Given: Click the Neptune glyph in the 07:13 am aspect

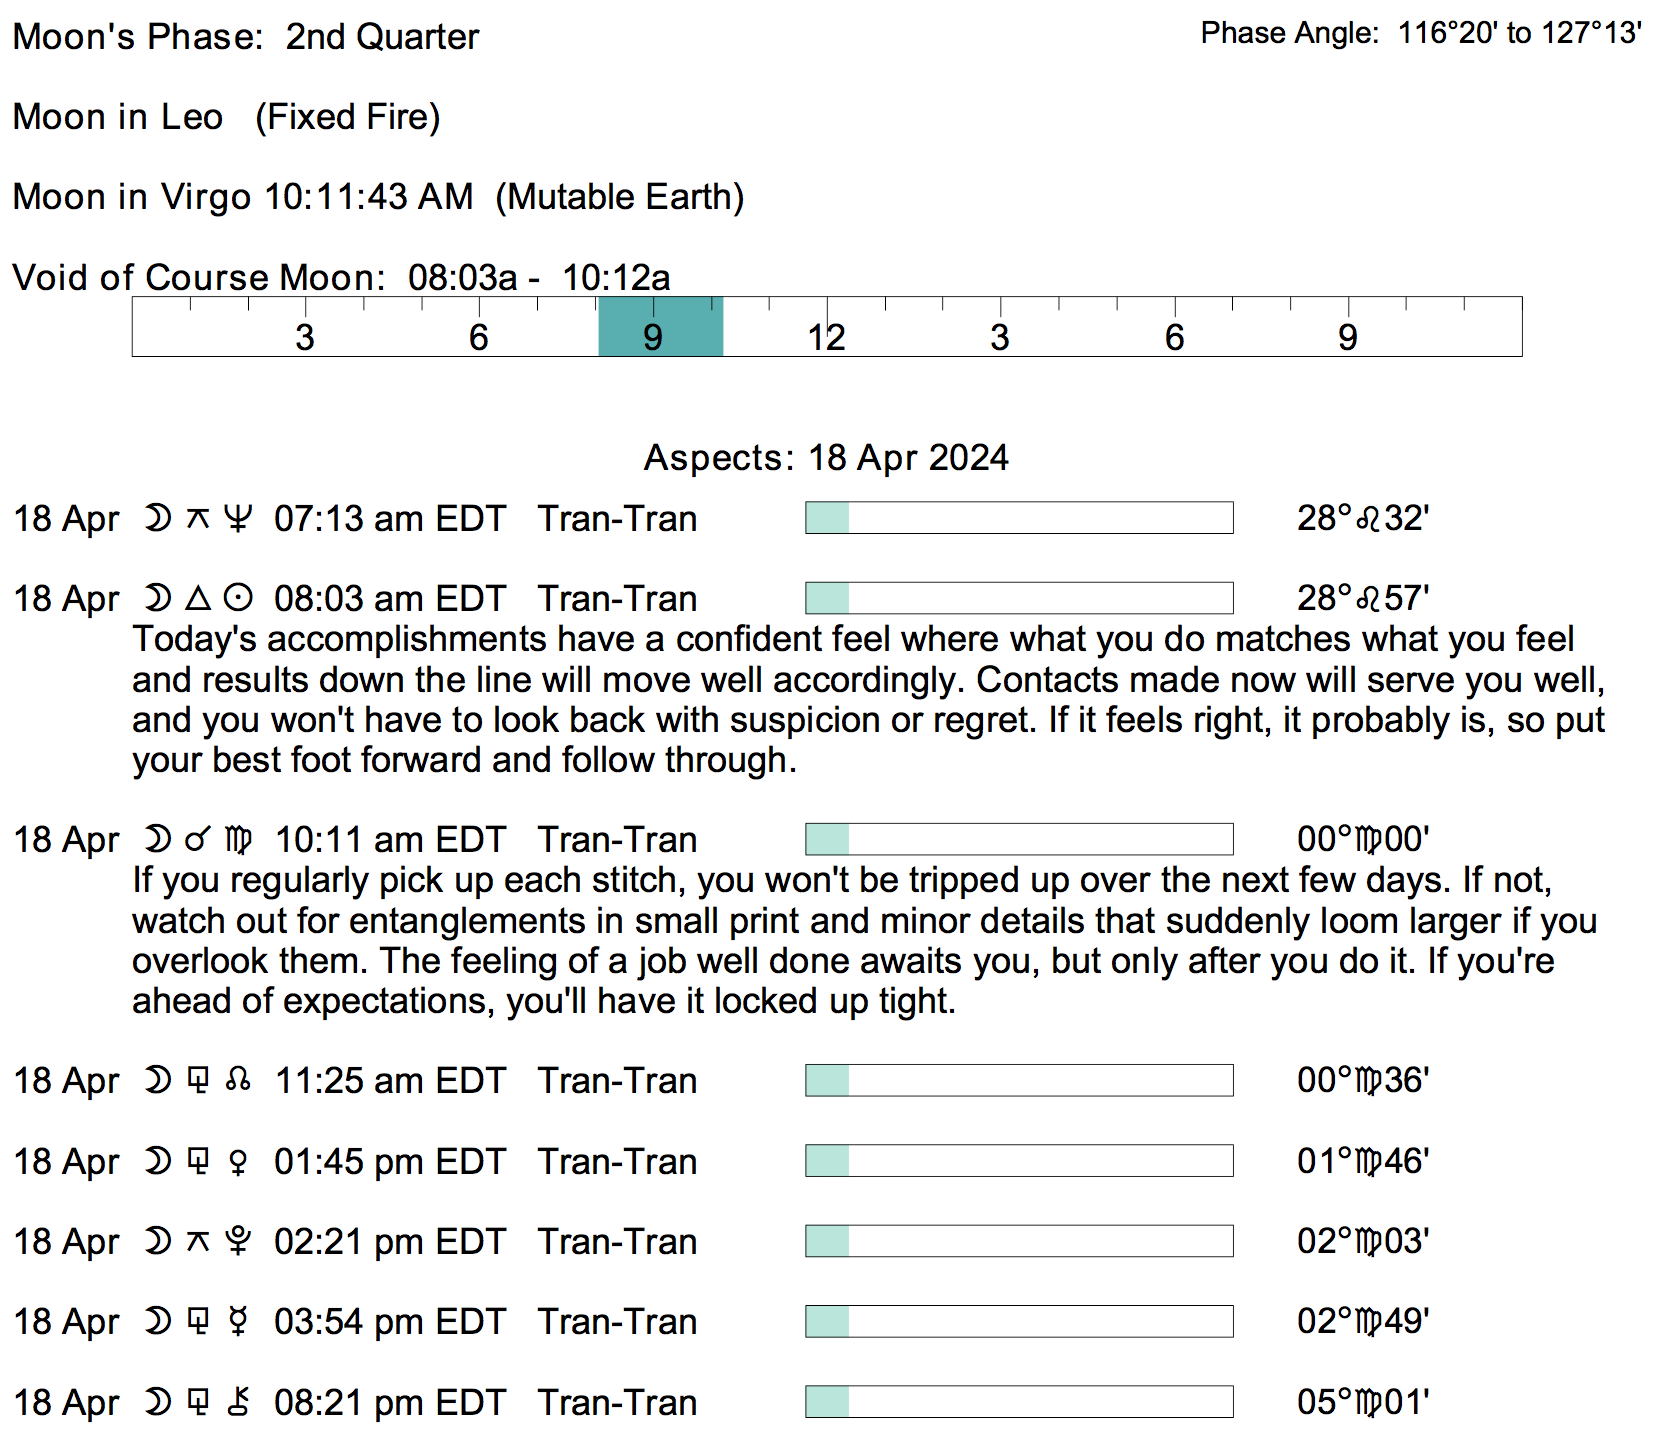Looking at the screenshot, I should click(237, 518).
